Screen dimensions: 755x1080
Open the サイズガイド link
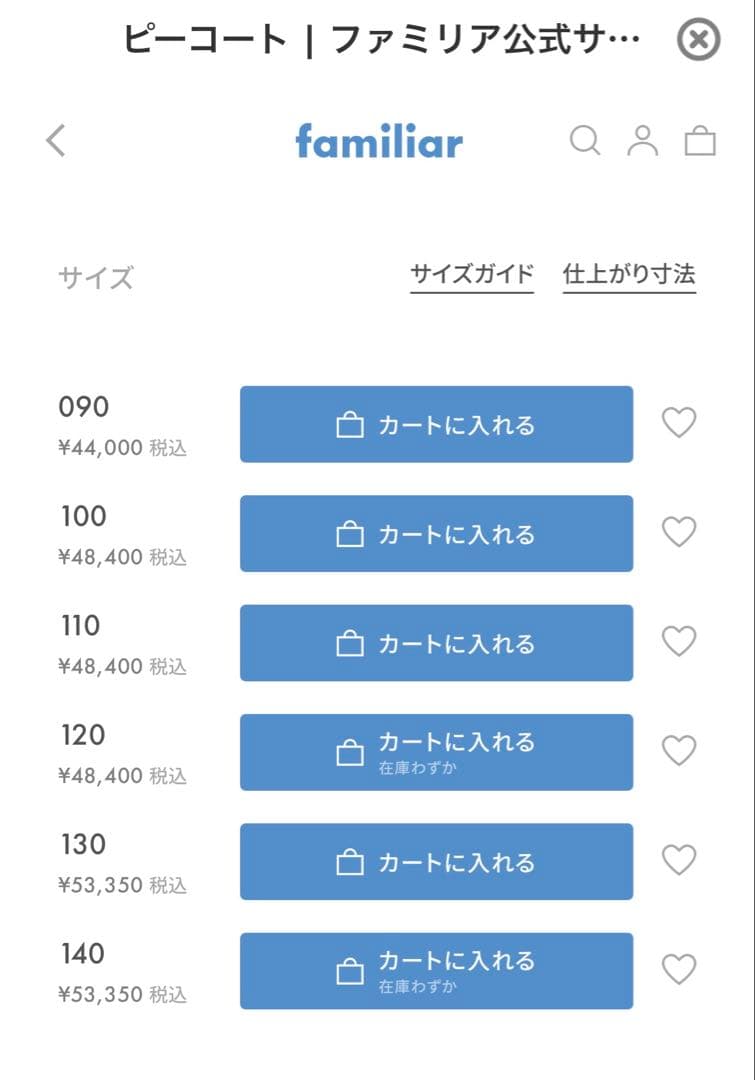tap(472, 275)
